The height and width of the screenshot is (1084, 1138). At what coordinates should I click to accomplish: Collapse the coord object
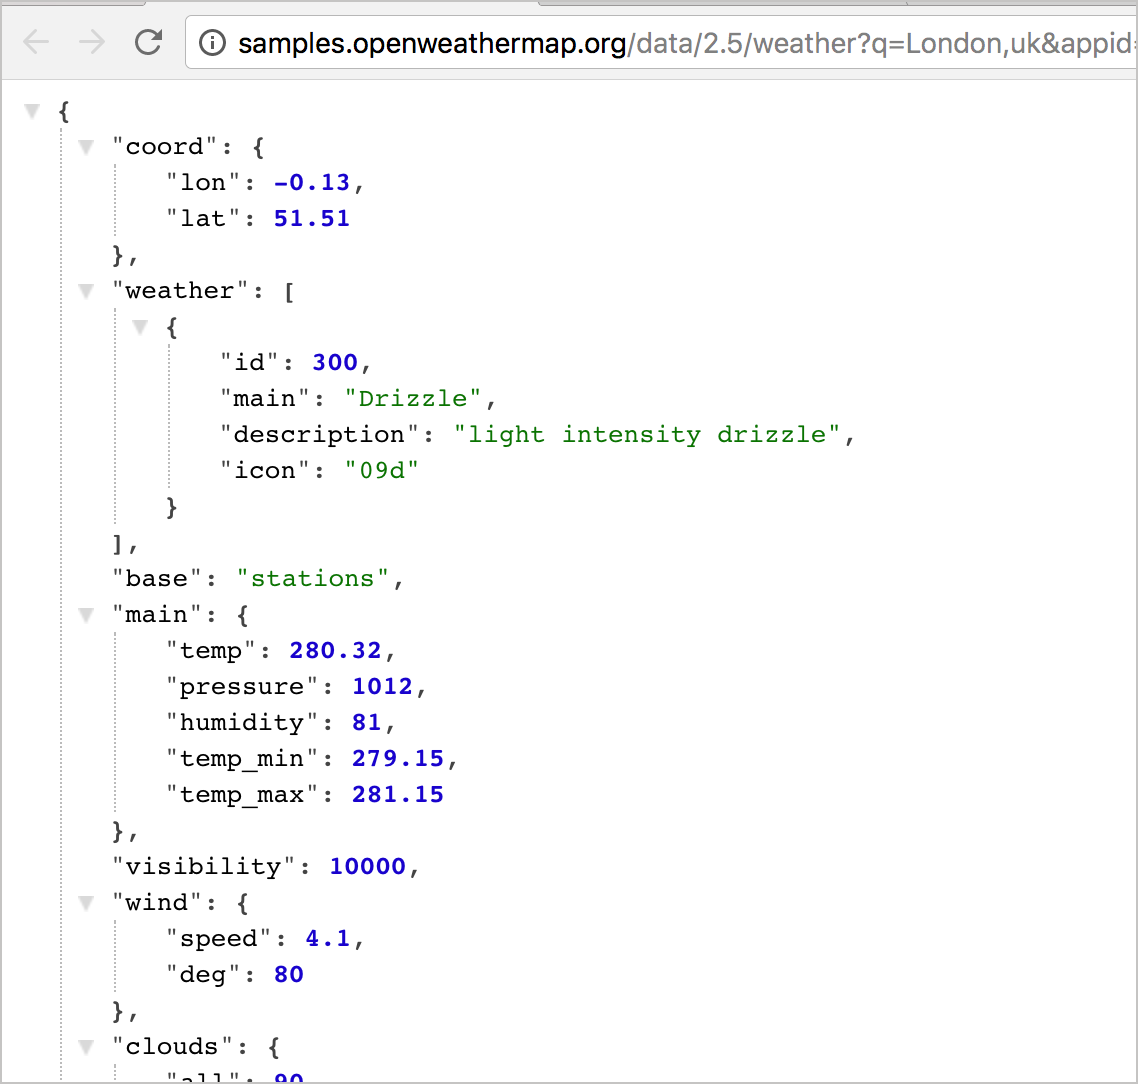86,146
